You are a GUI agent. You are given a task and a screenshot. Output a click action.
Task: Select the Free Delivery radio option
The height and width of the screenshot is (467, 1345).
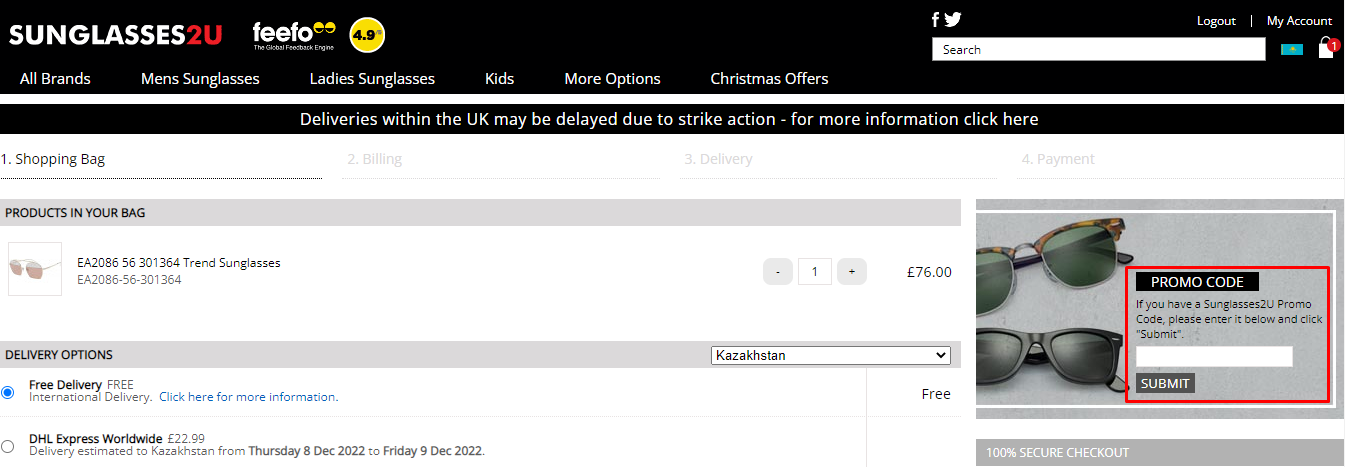point(8,392)
